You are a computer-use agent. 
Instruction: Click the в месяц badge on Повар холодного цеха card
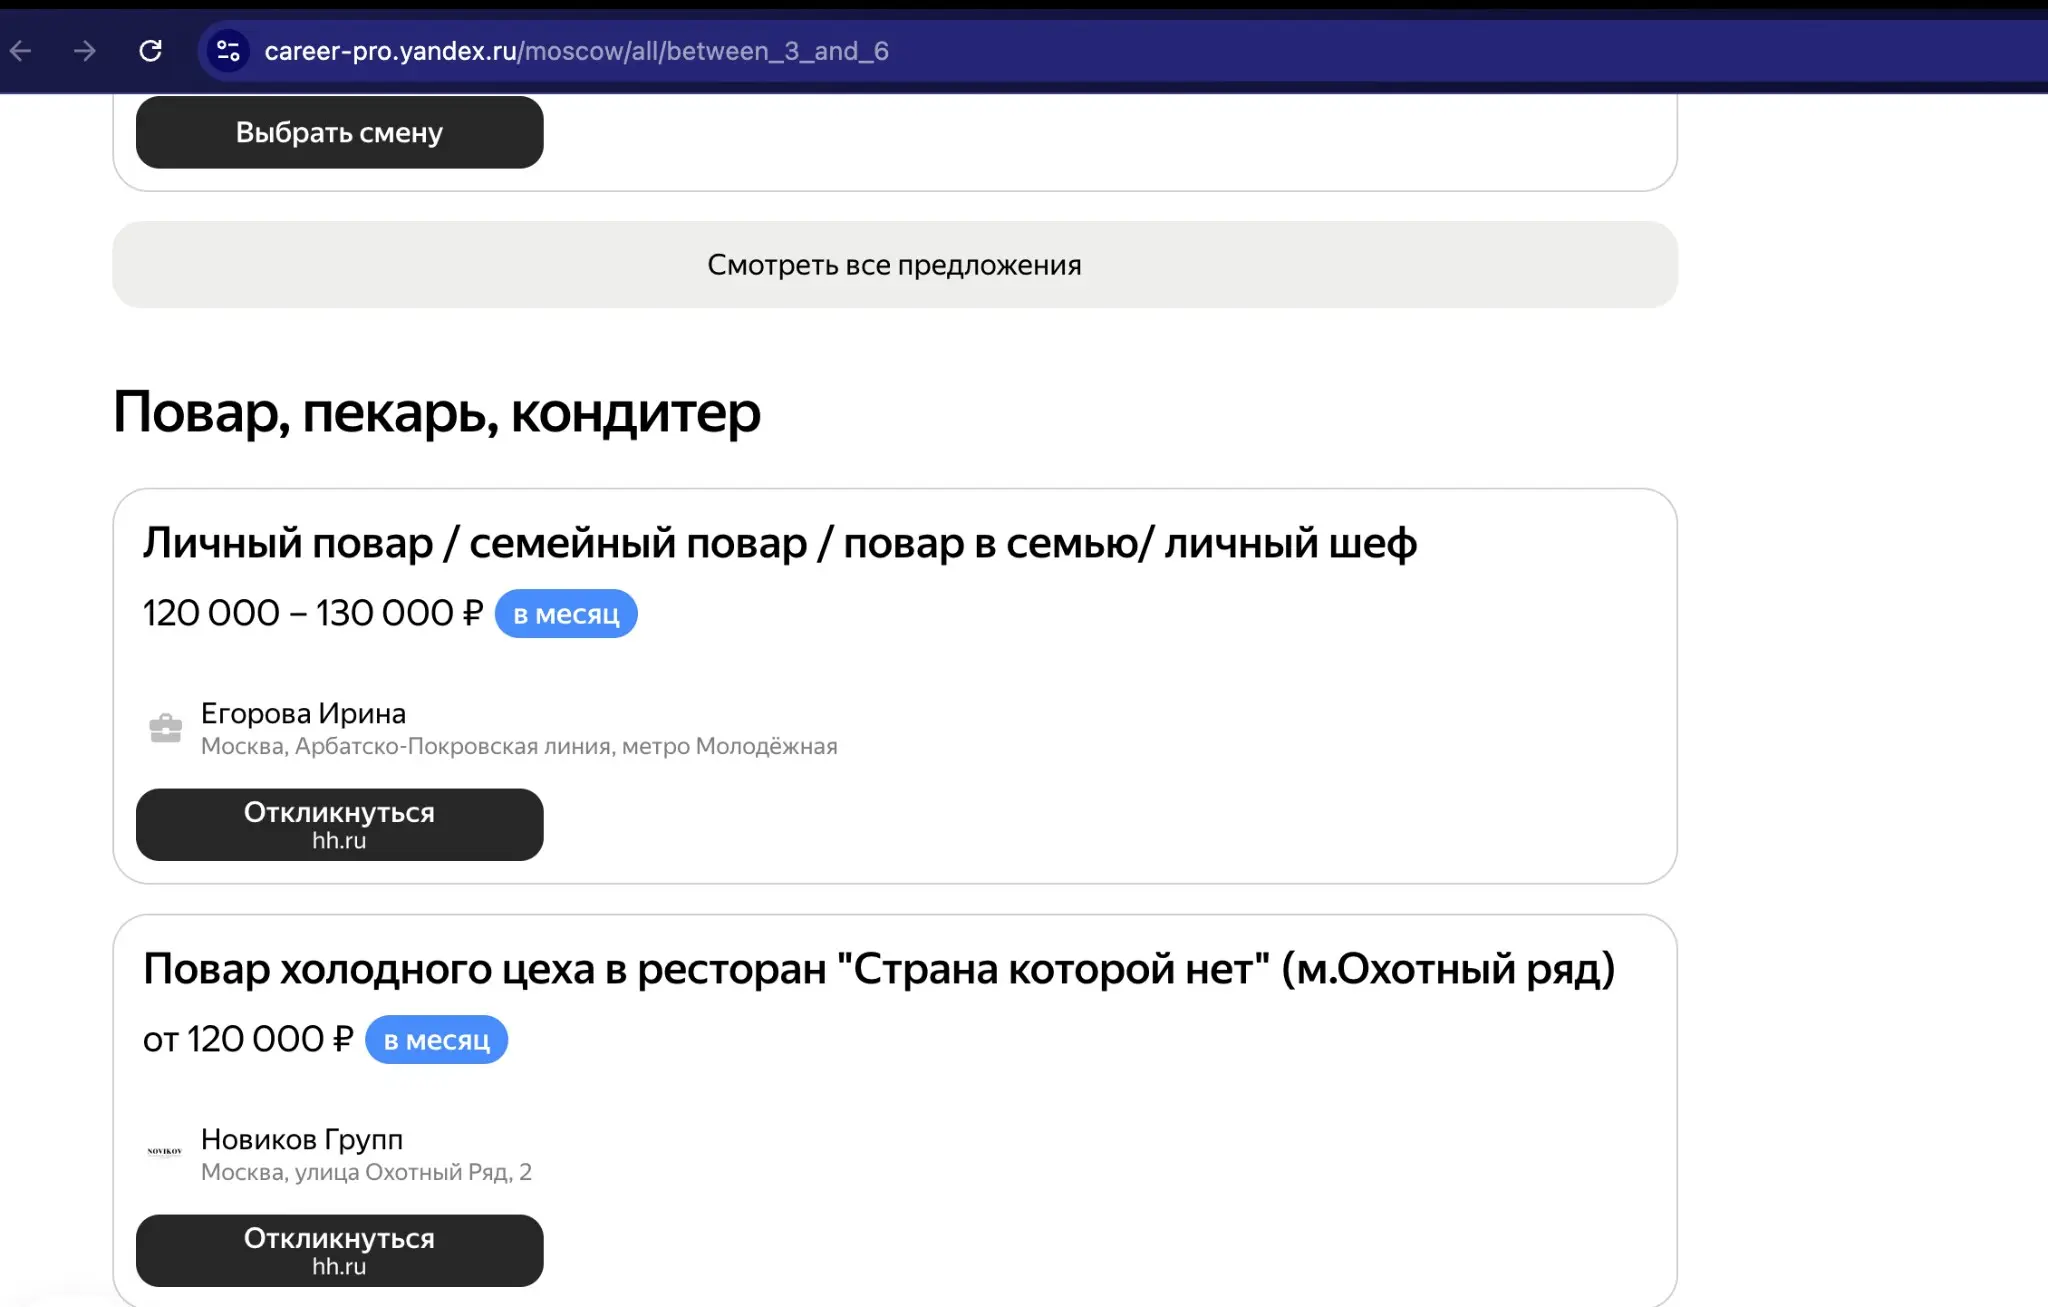pyautogui.click(x=436, y=1040)
